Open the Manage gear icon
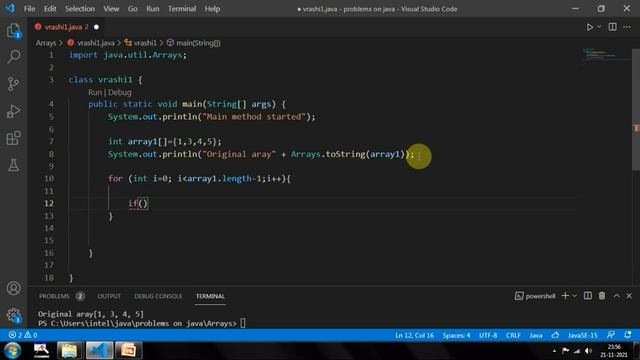The width and height of the screenshot is (640, 360). [13, 315]
